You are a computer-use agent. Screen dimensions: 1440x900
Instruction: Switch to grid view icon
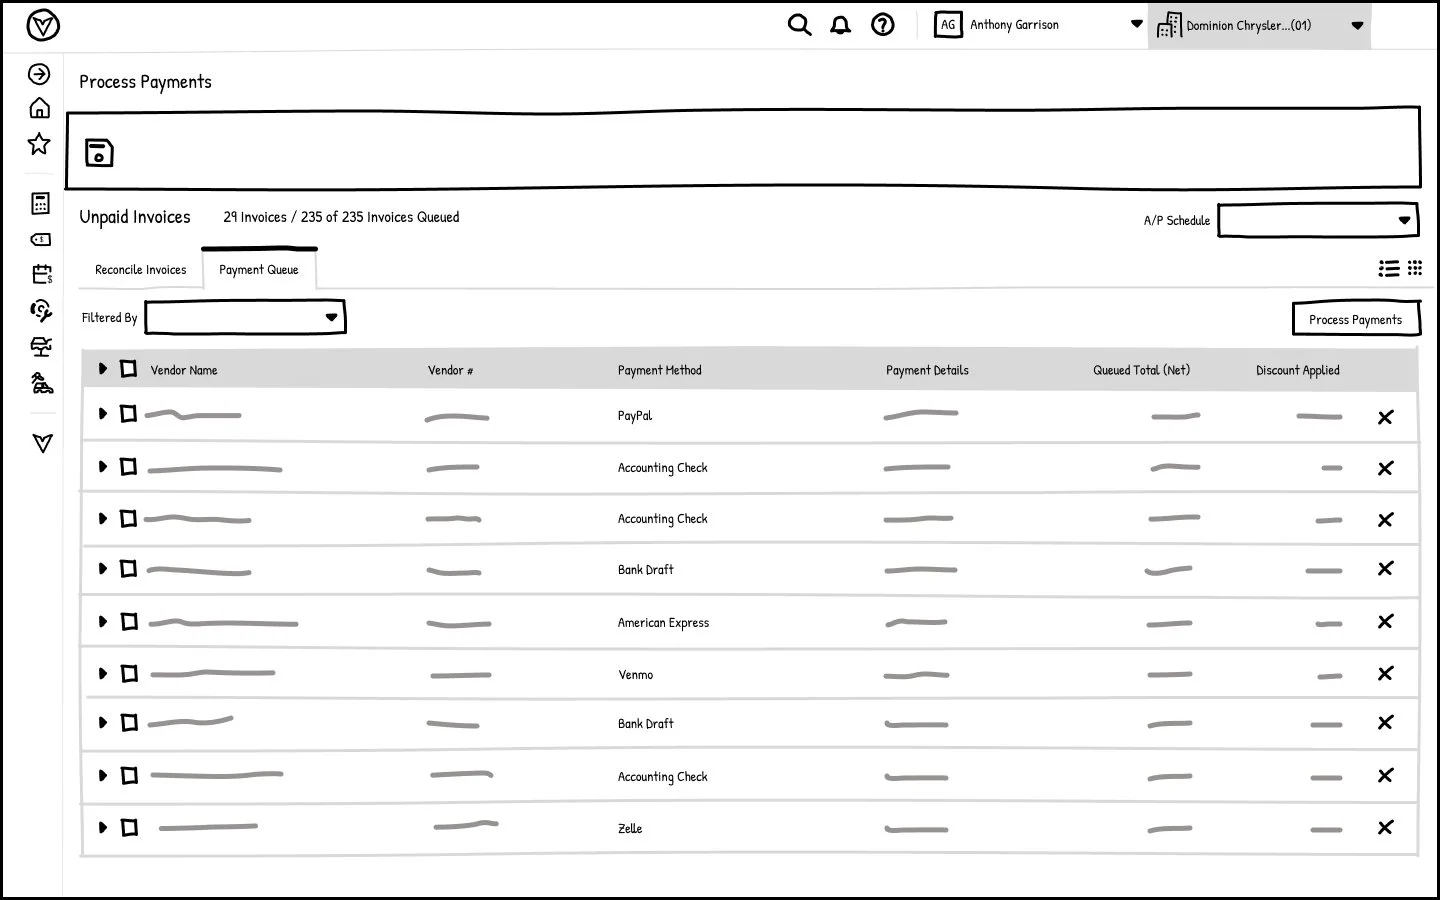pos(1415,268)
